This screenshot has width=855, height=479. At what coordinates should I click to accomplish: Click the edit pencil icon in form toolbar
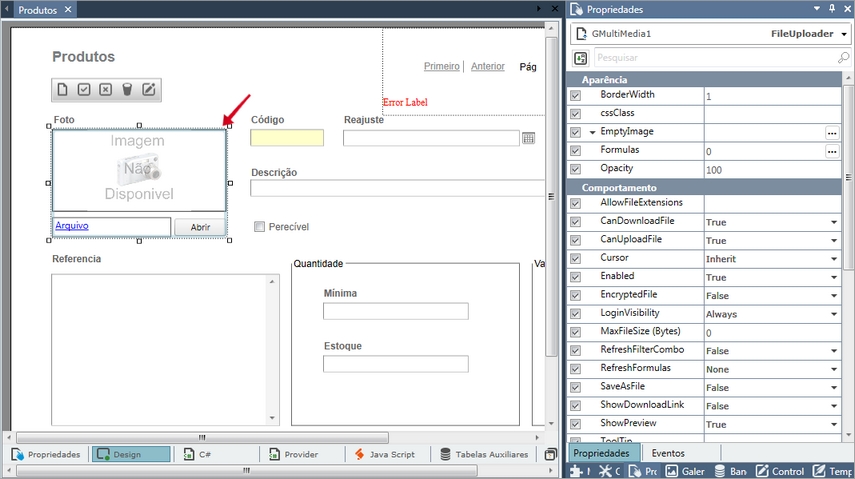(x=149, y=90)
